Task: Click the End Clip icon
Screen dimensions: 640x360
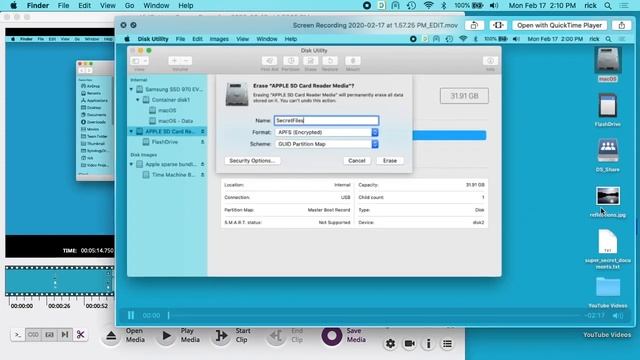Action: (x=276, y=336)
